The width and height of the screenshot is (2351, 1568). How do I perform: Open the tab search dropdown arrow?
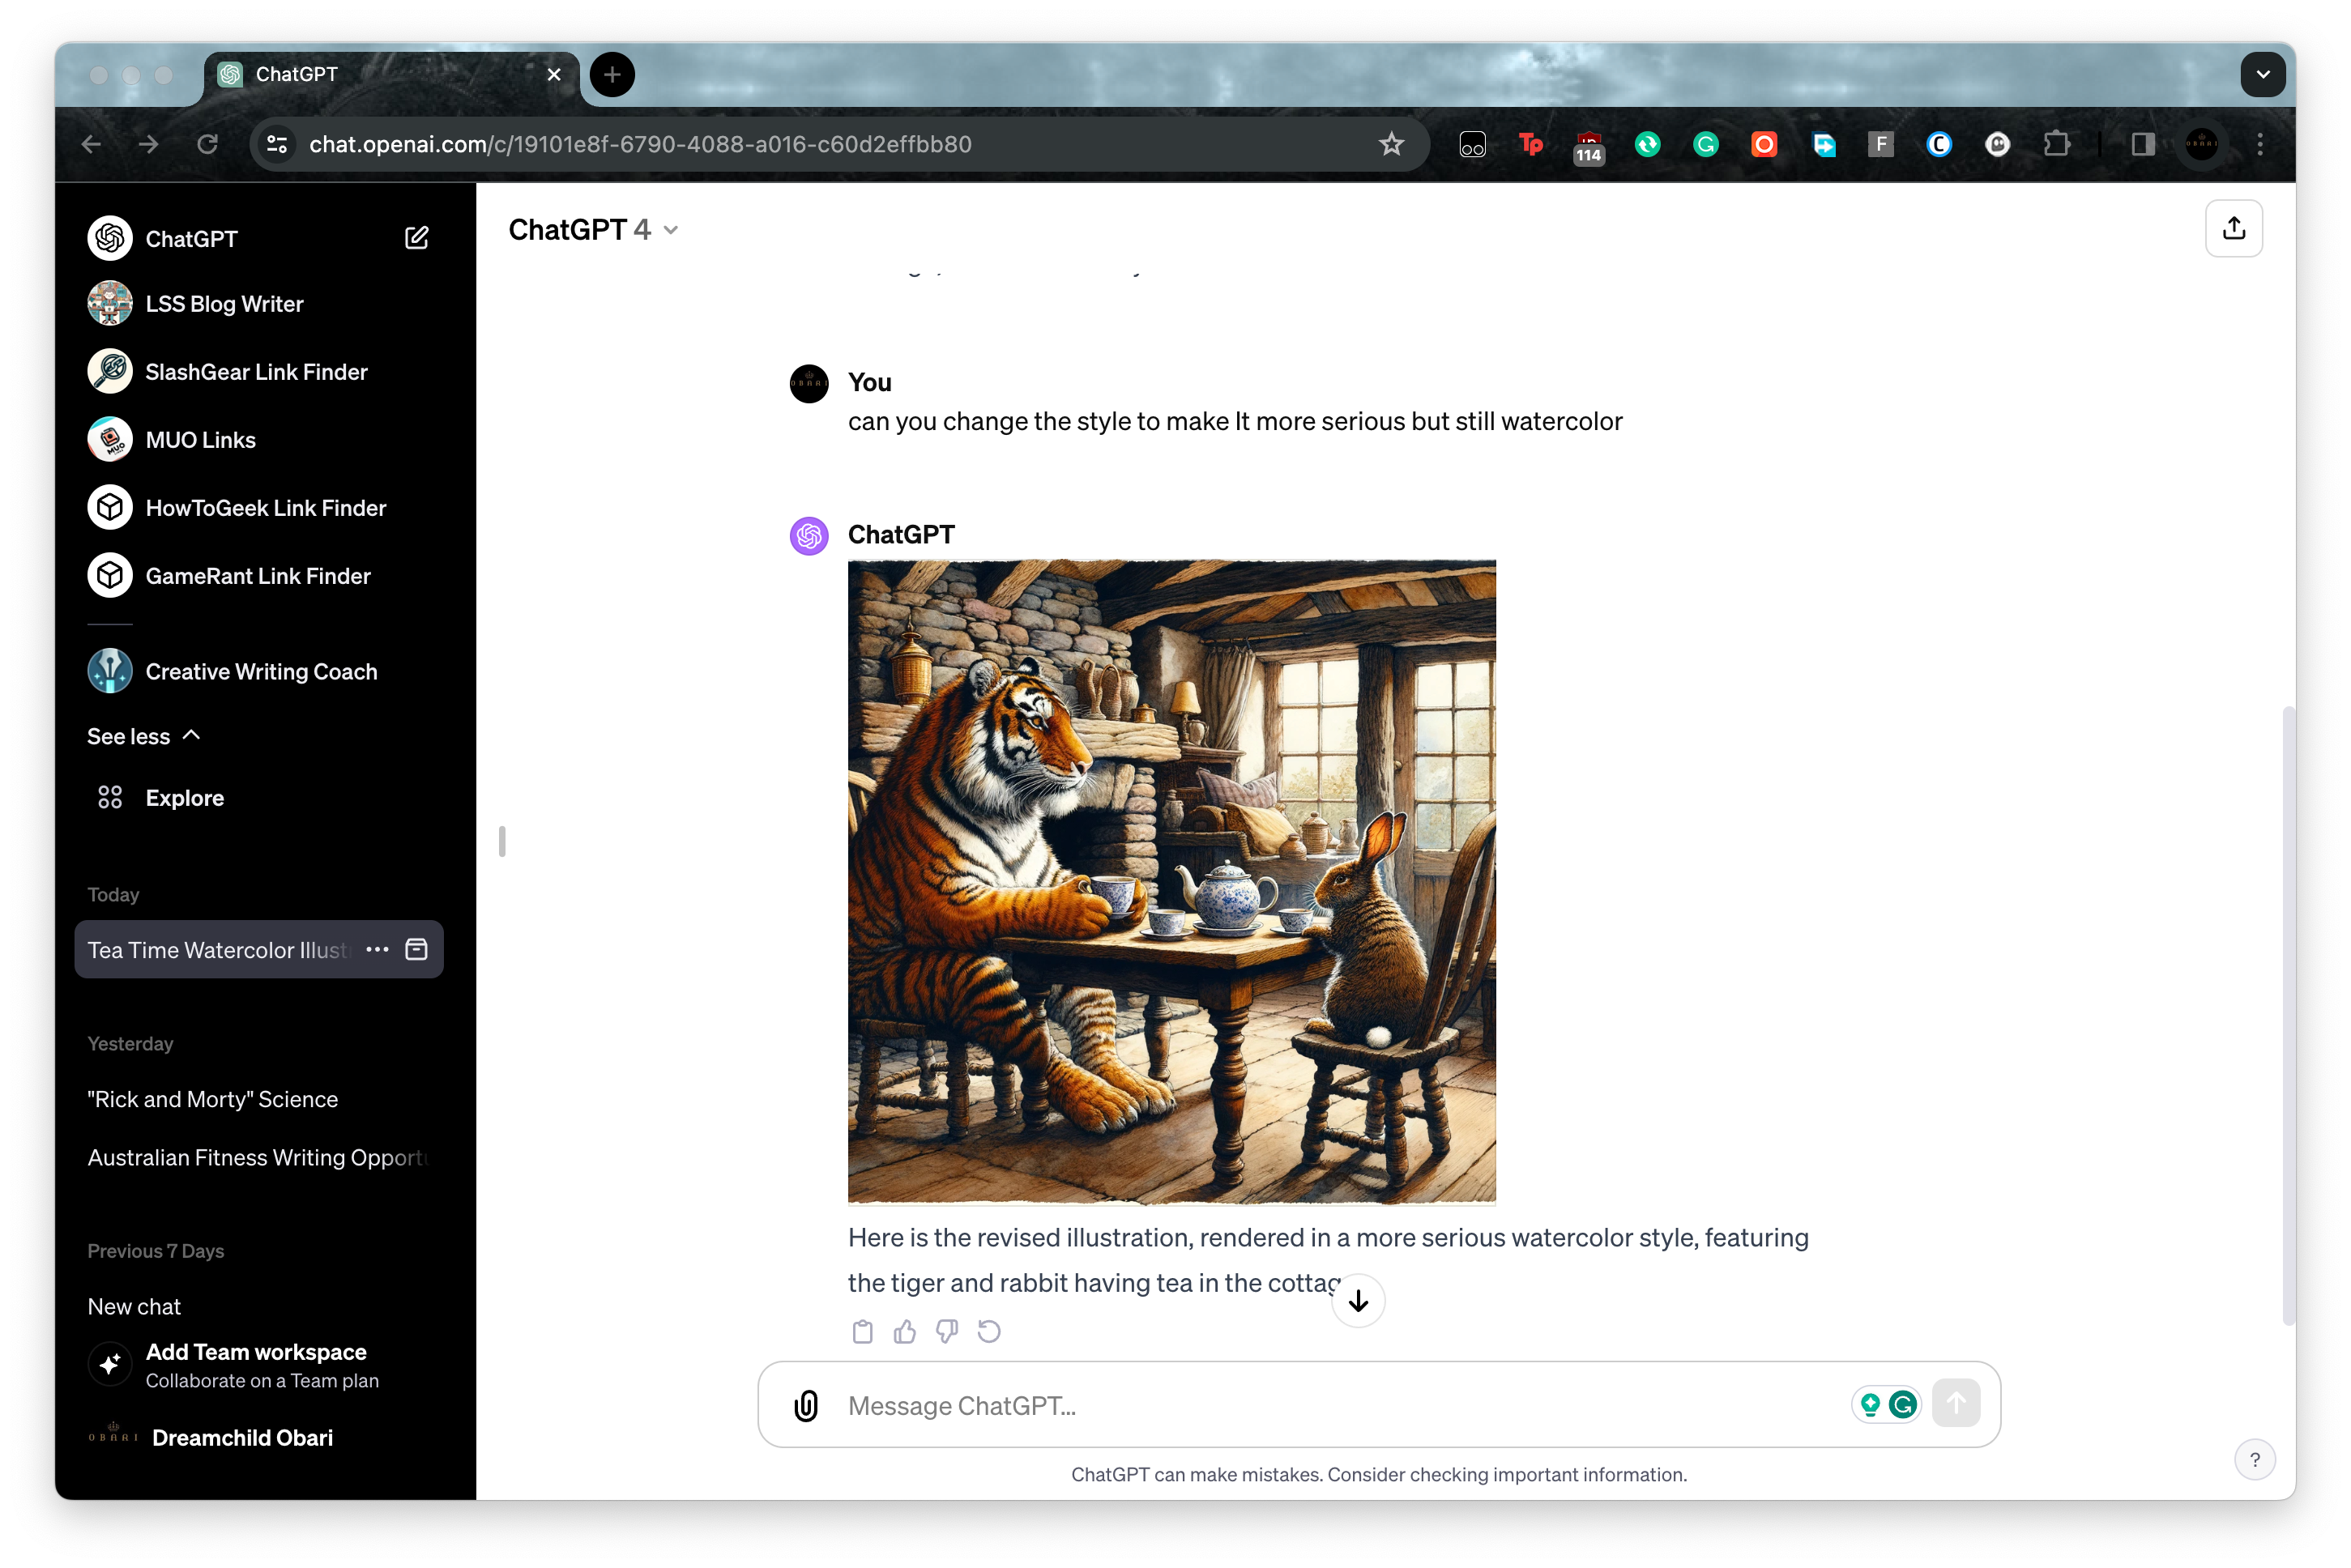(x=2261, y=74)
